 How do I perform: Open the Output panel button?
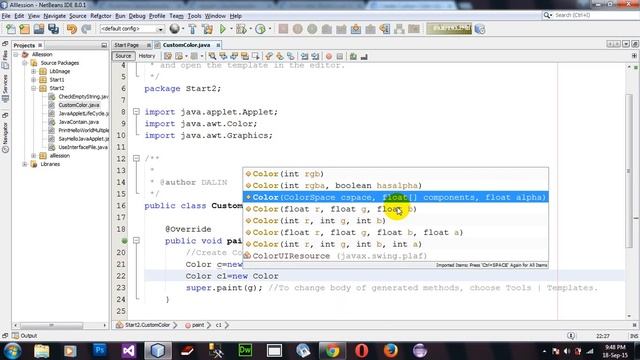click(25, 336)
